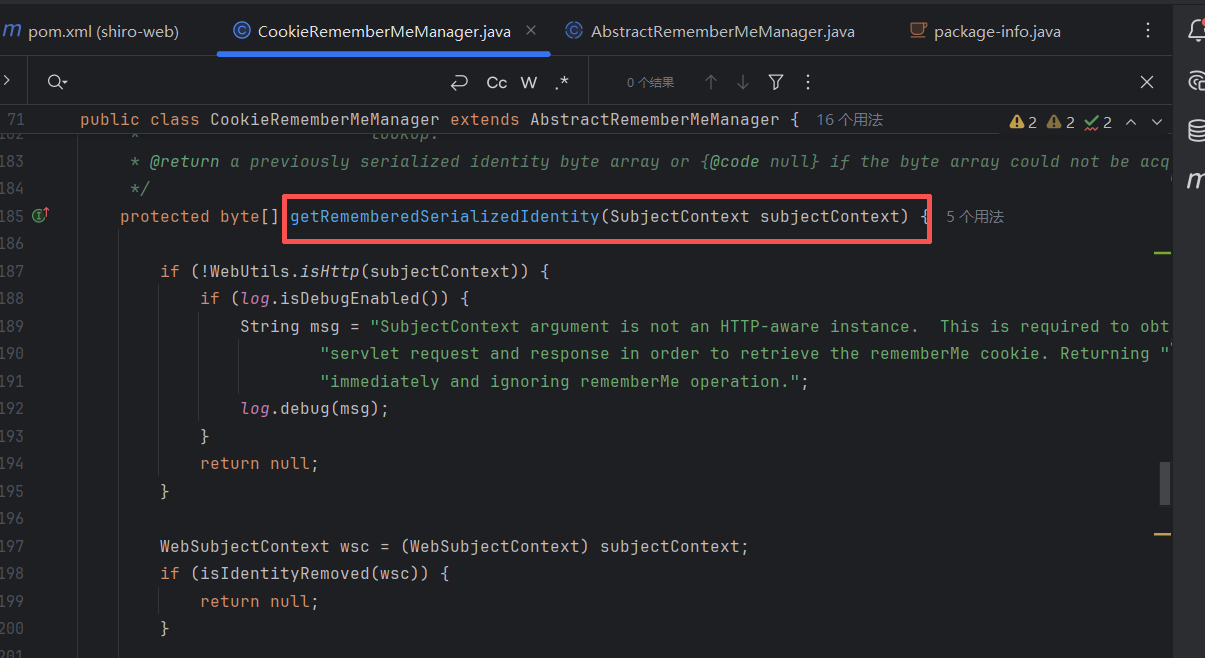
Task: Click the '16 个用法' usages hint
Action: 849,120
